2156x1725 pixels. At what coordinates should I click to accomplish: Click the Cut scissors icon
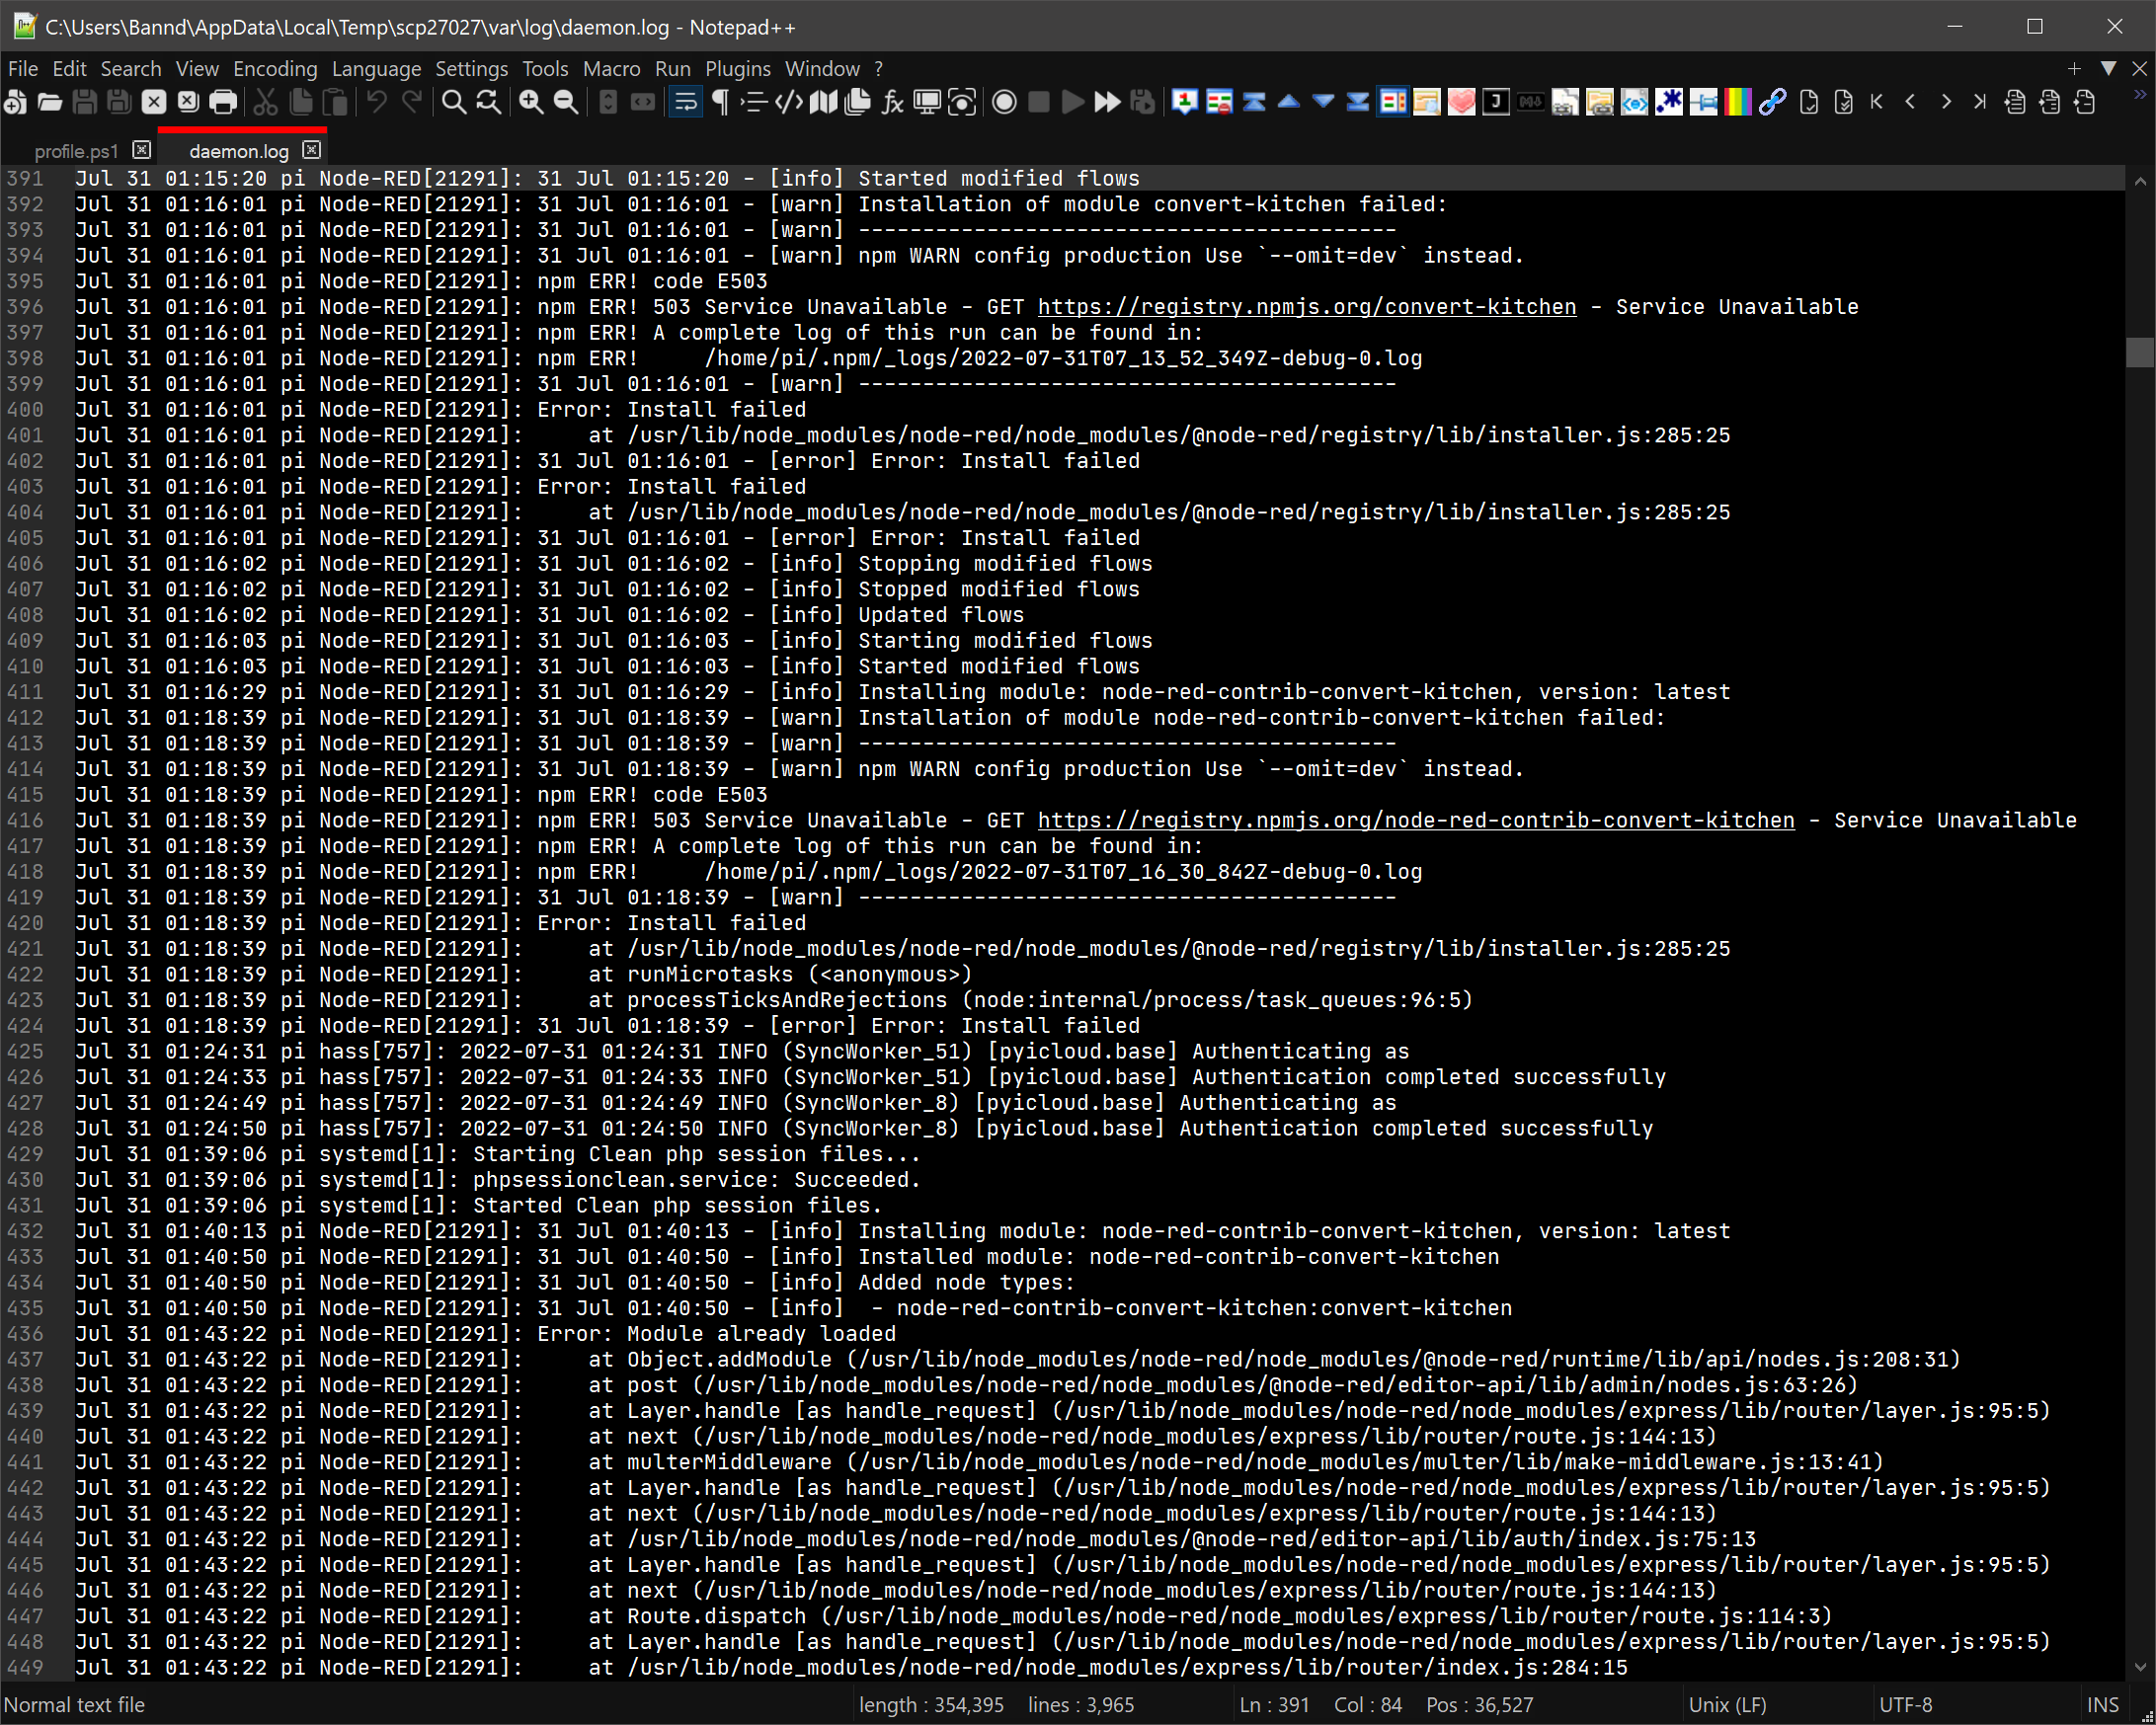pyautogui.click(x=265, y=102)
